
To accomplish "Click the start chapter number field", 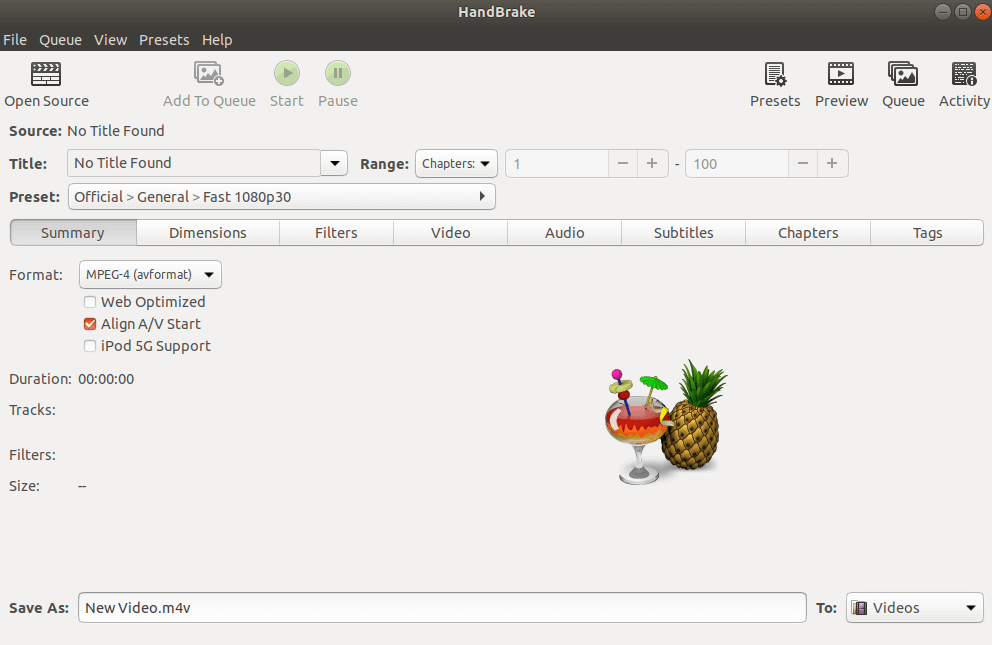I will (557, 164).
